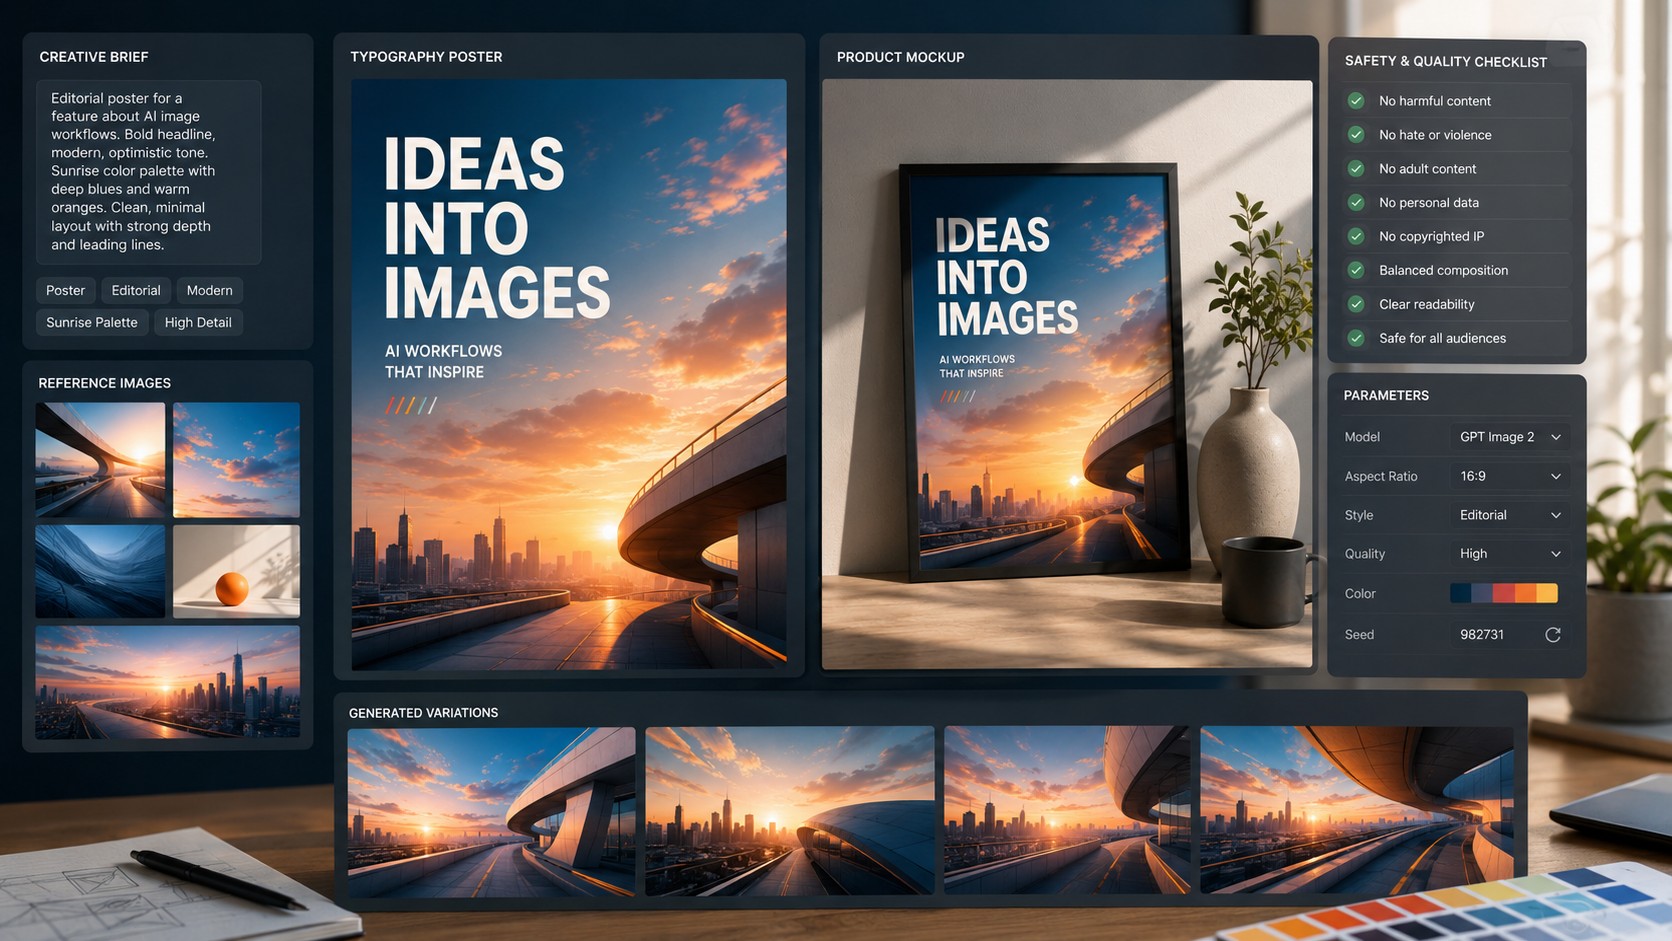Click the "PRODUCT MOCKUP" panel title
The image size is (1672, 941).
click(901, 57)
